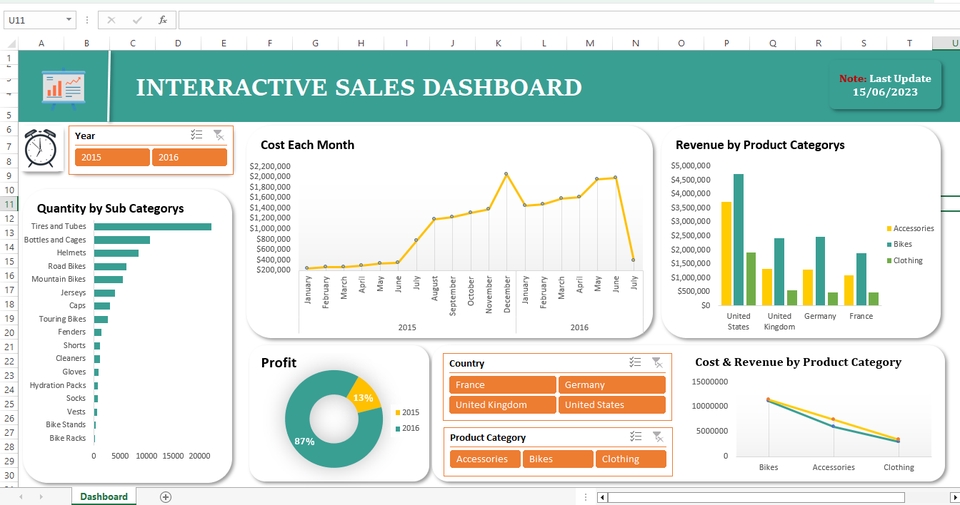Click next sheet navigation arrow
Screen dimensions: 960x505
coord(41,497)
